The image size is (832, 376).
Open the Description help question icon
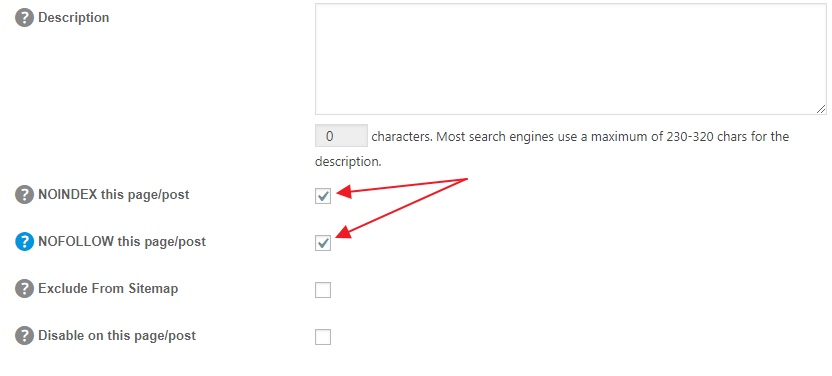click(x=24, y=18)
